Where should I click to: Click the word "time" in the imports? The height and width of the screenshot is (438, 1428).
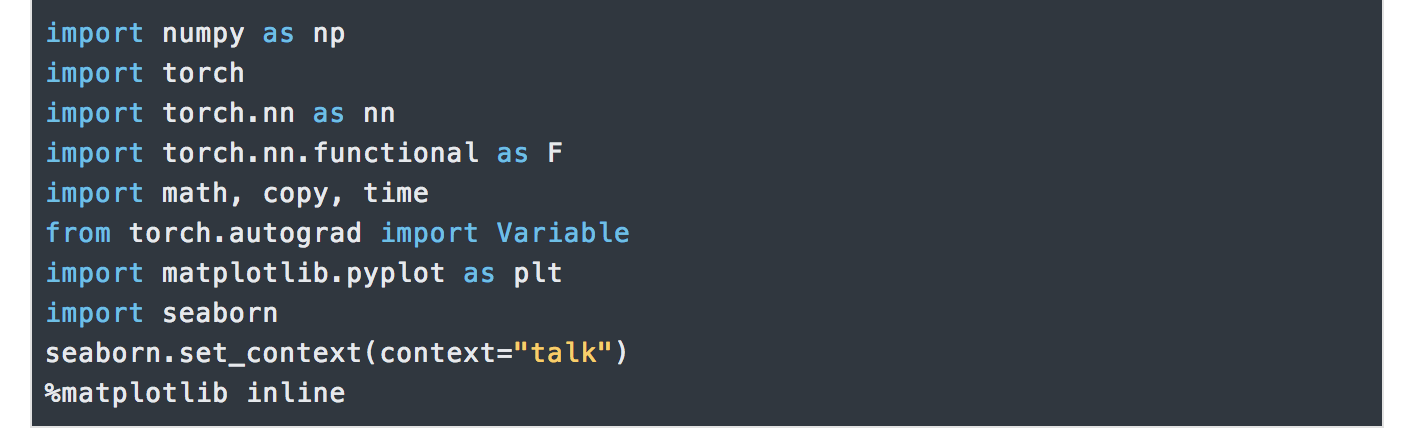(x=395, y=194)
